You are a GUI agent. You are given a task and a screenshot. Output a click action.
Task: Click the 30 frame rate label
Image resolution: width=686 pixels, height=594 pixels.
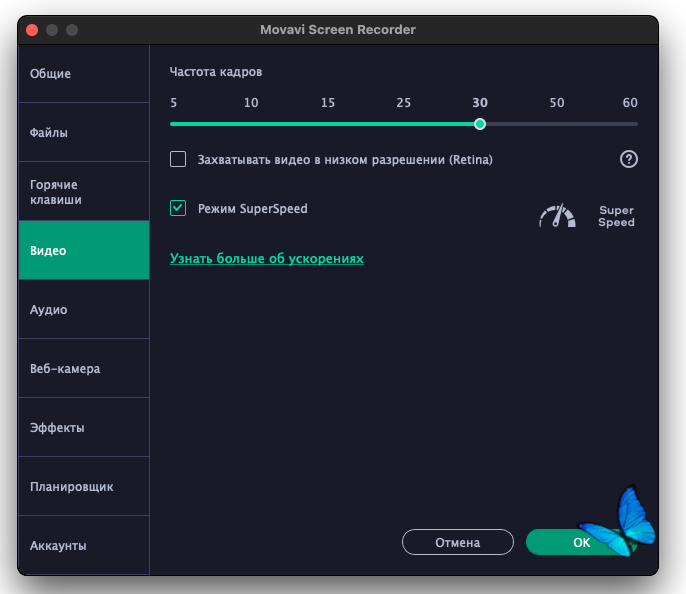coord(480,103)
